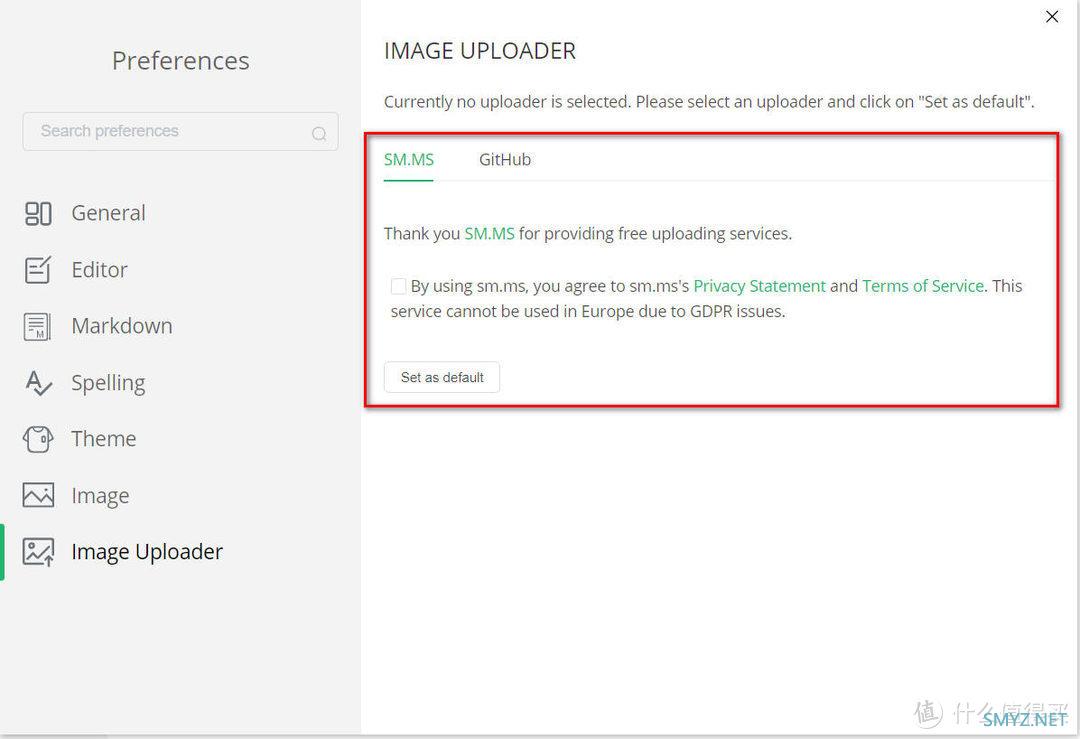This screenshot has height=739, width=1080.
Task: Click the Set as default button
Action: [442, 377]
